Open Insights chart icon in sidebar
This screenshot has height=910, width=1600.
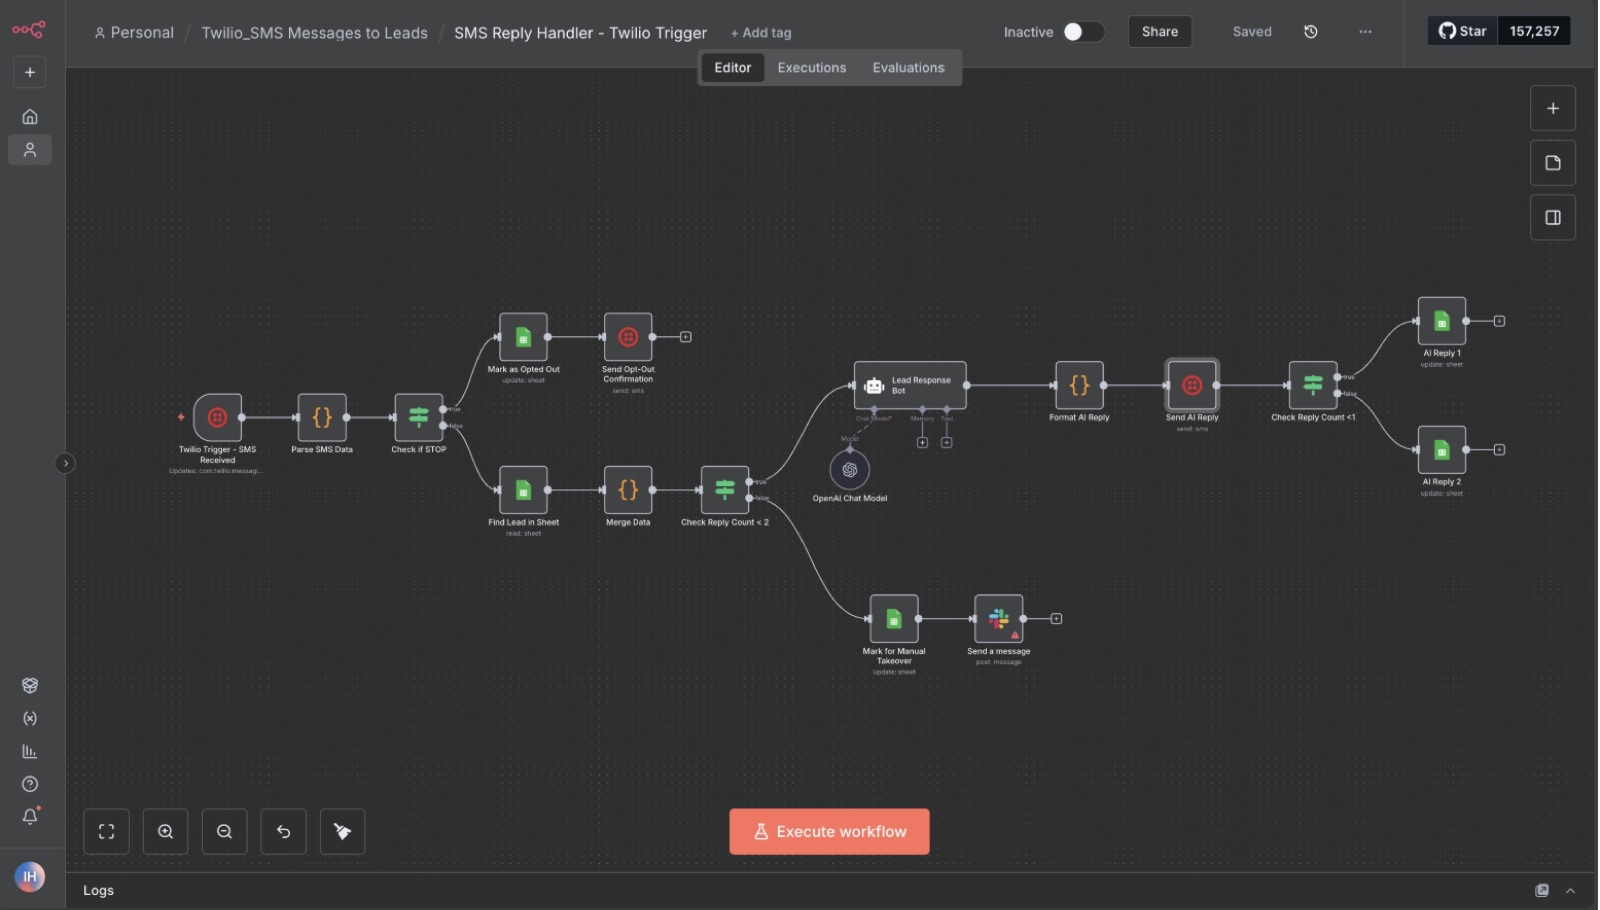(30, 752)
